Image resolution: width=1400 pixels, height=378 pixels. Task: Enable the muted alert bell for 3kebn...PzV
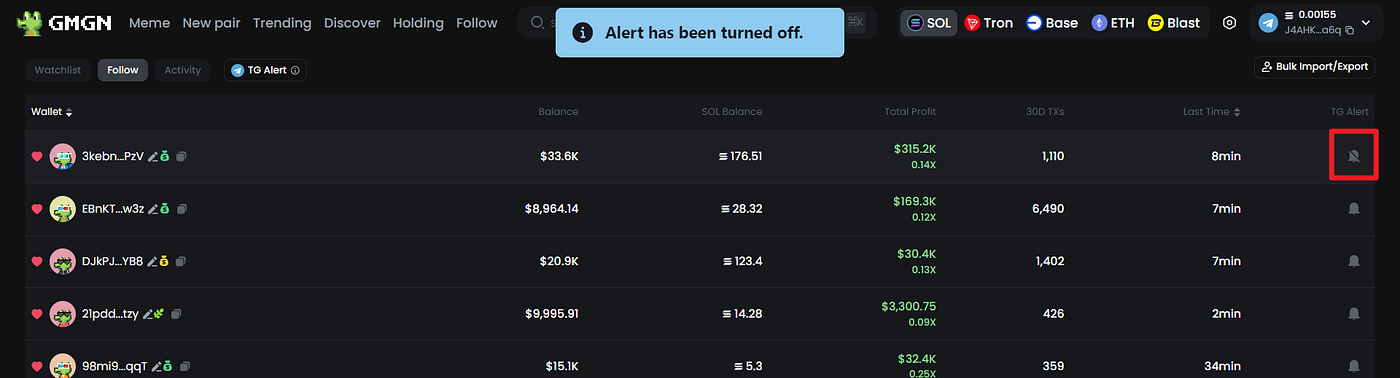coord(1354,156)
